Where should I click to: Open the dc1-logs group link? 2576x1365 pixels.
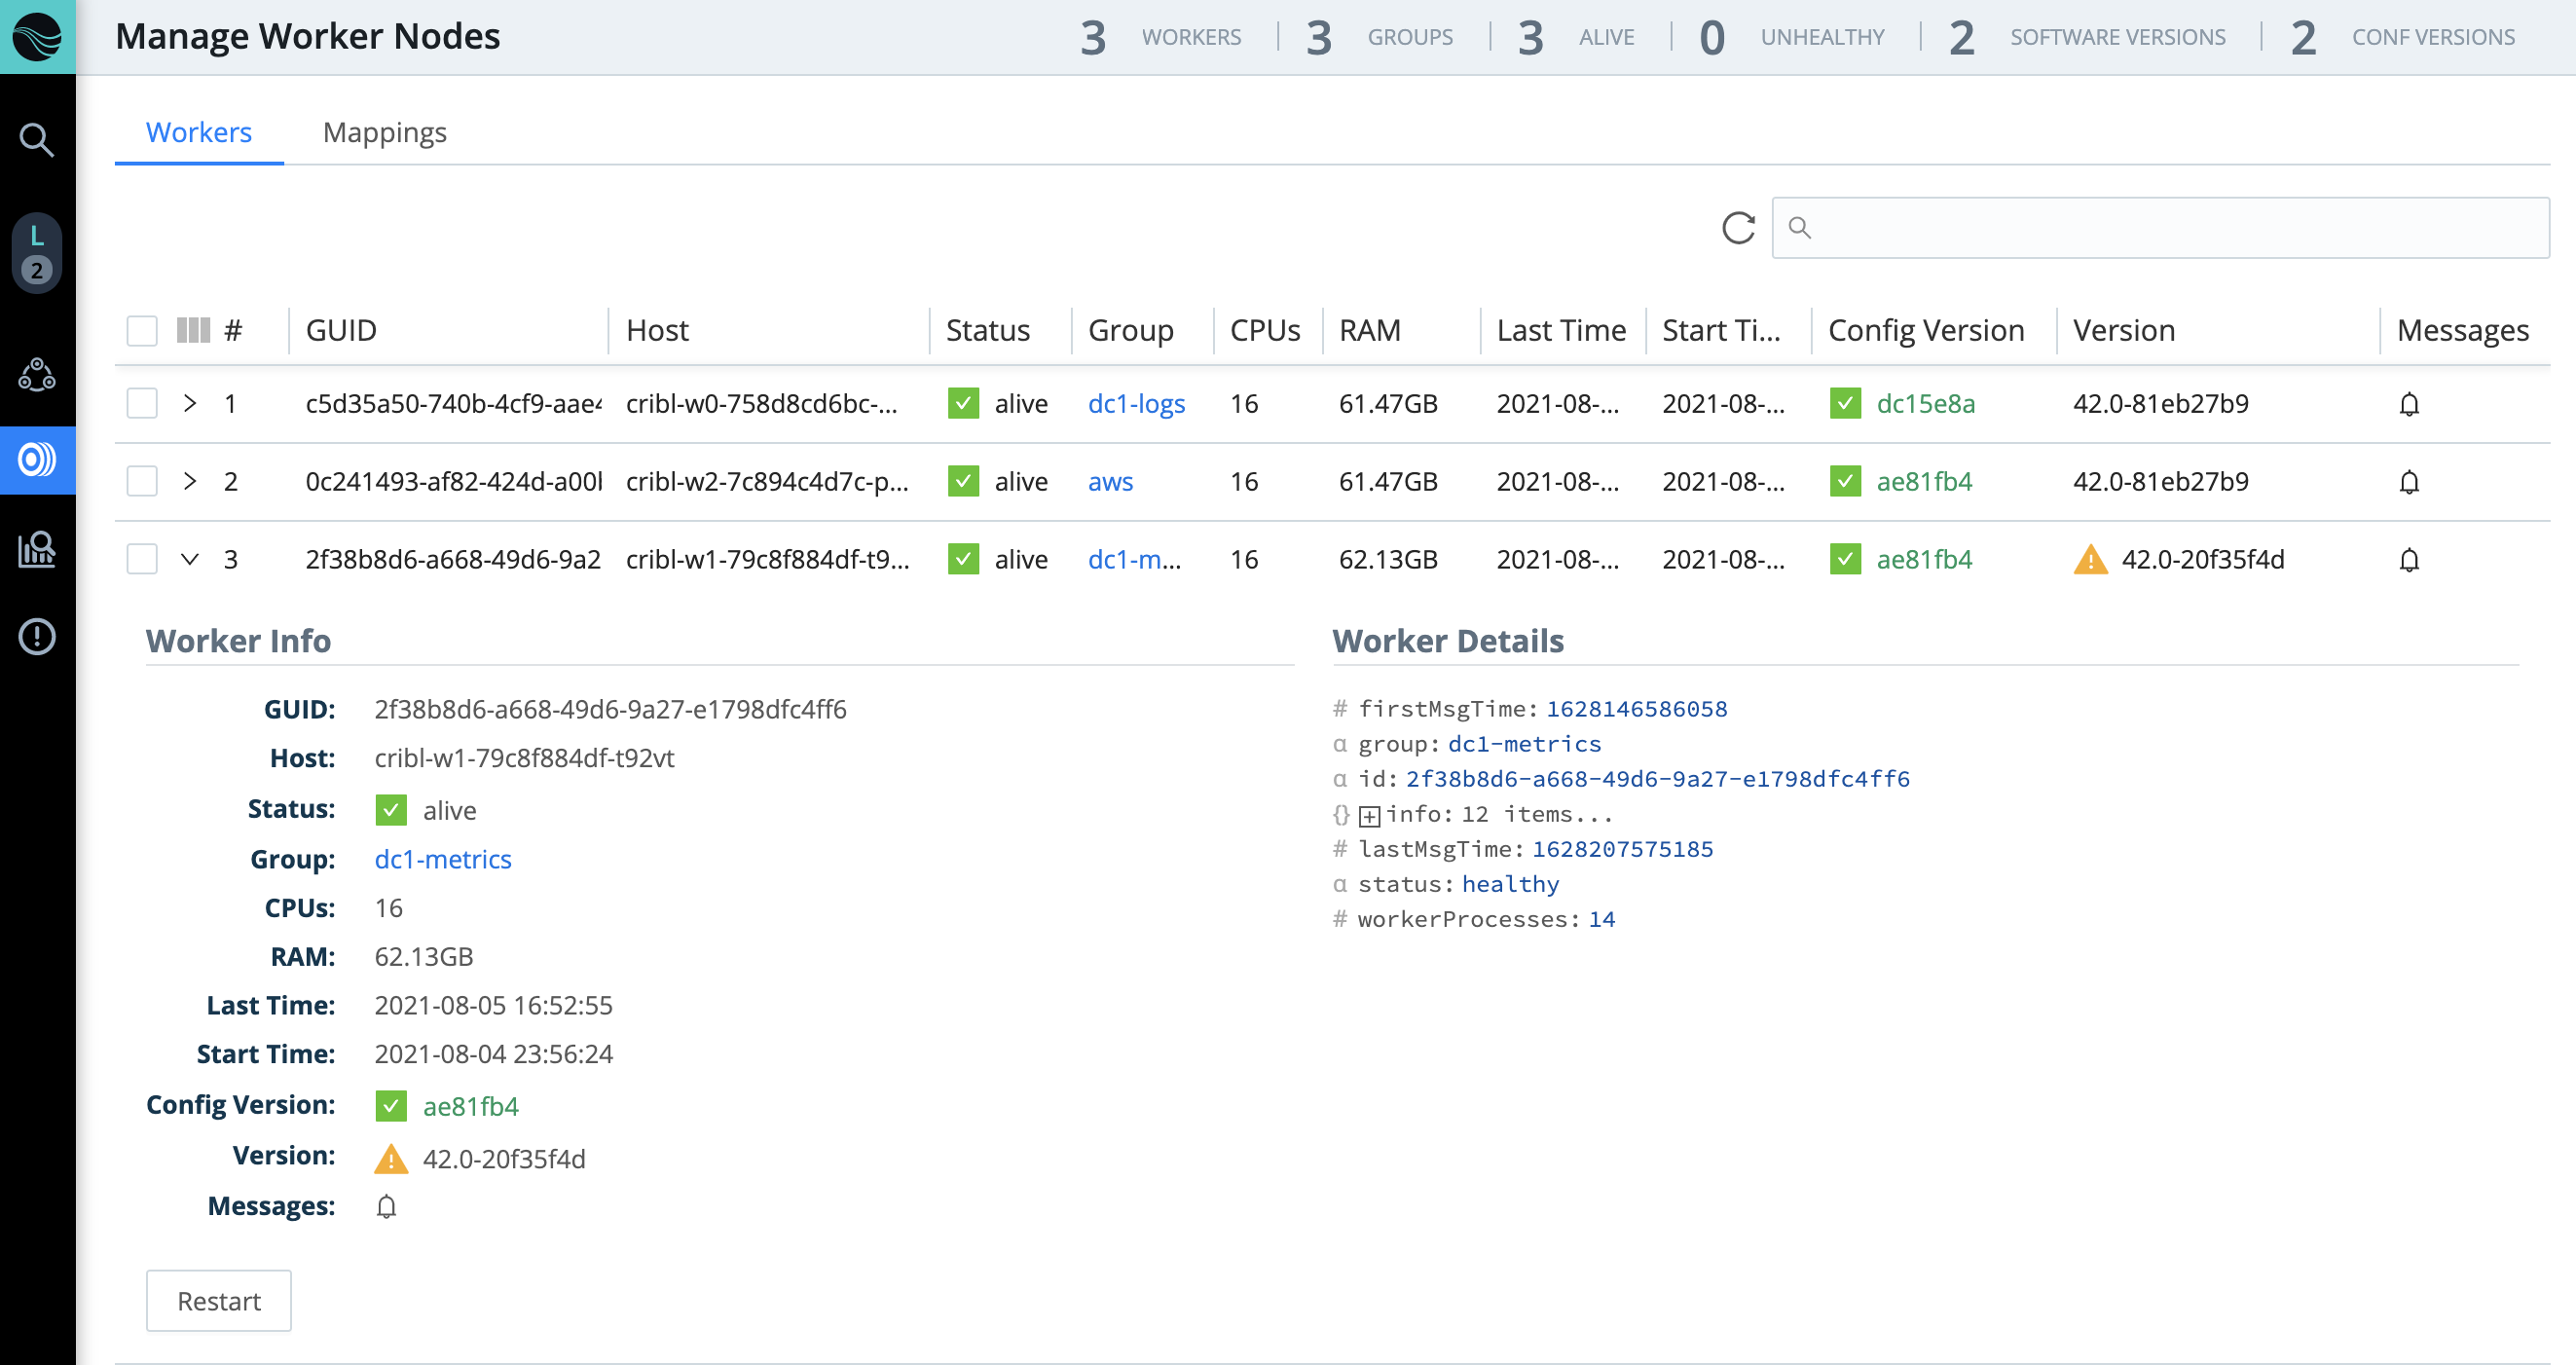click(1136, 403)
